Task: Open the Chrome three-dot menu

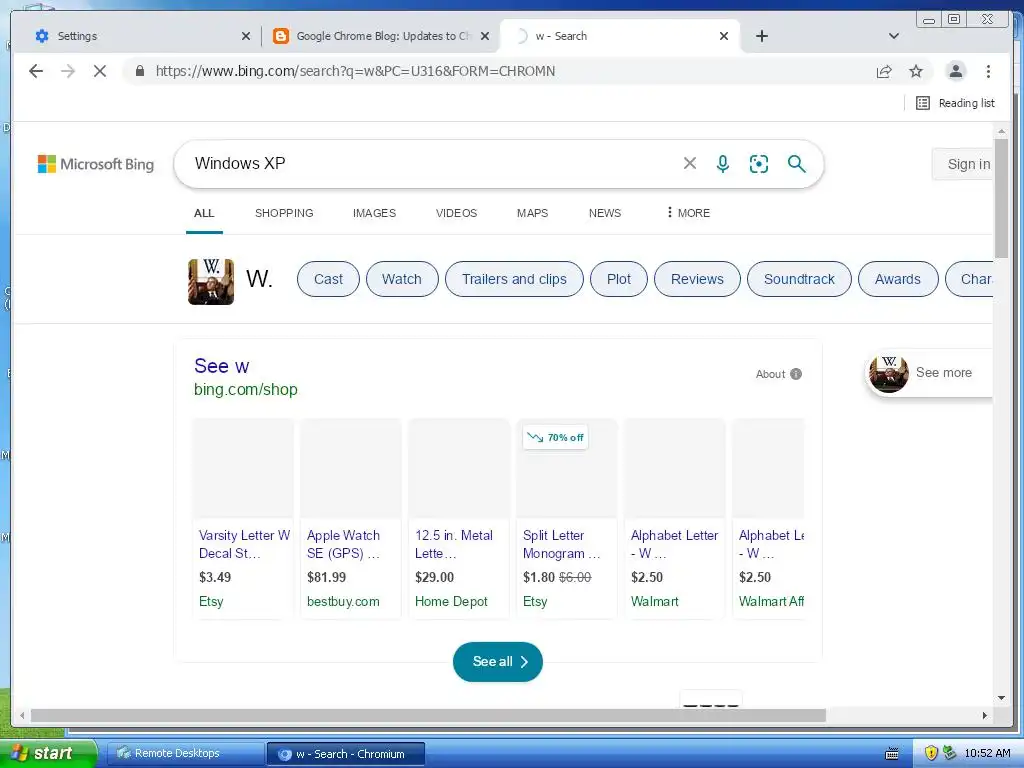Action: tap(988, 71)
